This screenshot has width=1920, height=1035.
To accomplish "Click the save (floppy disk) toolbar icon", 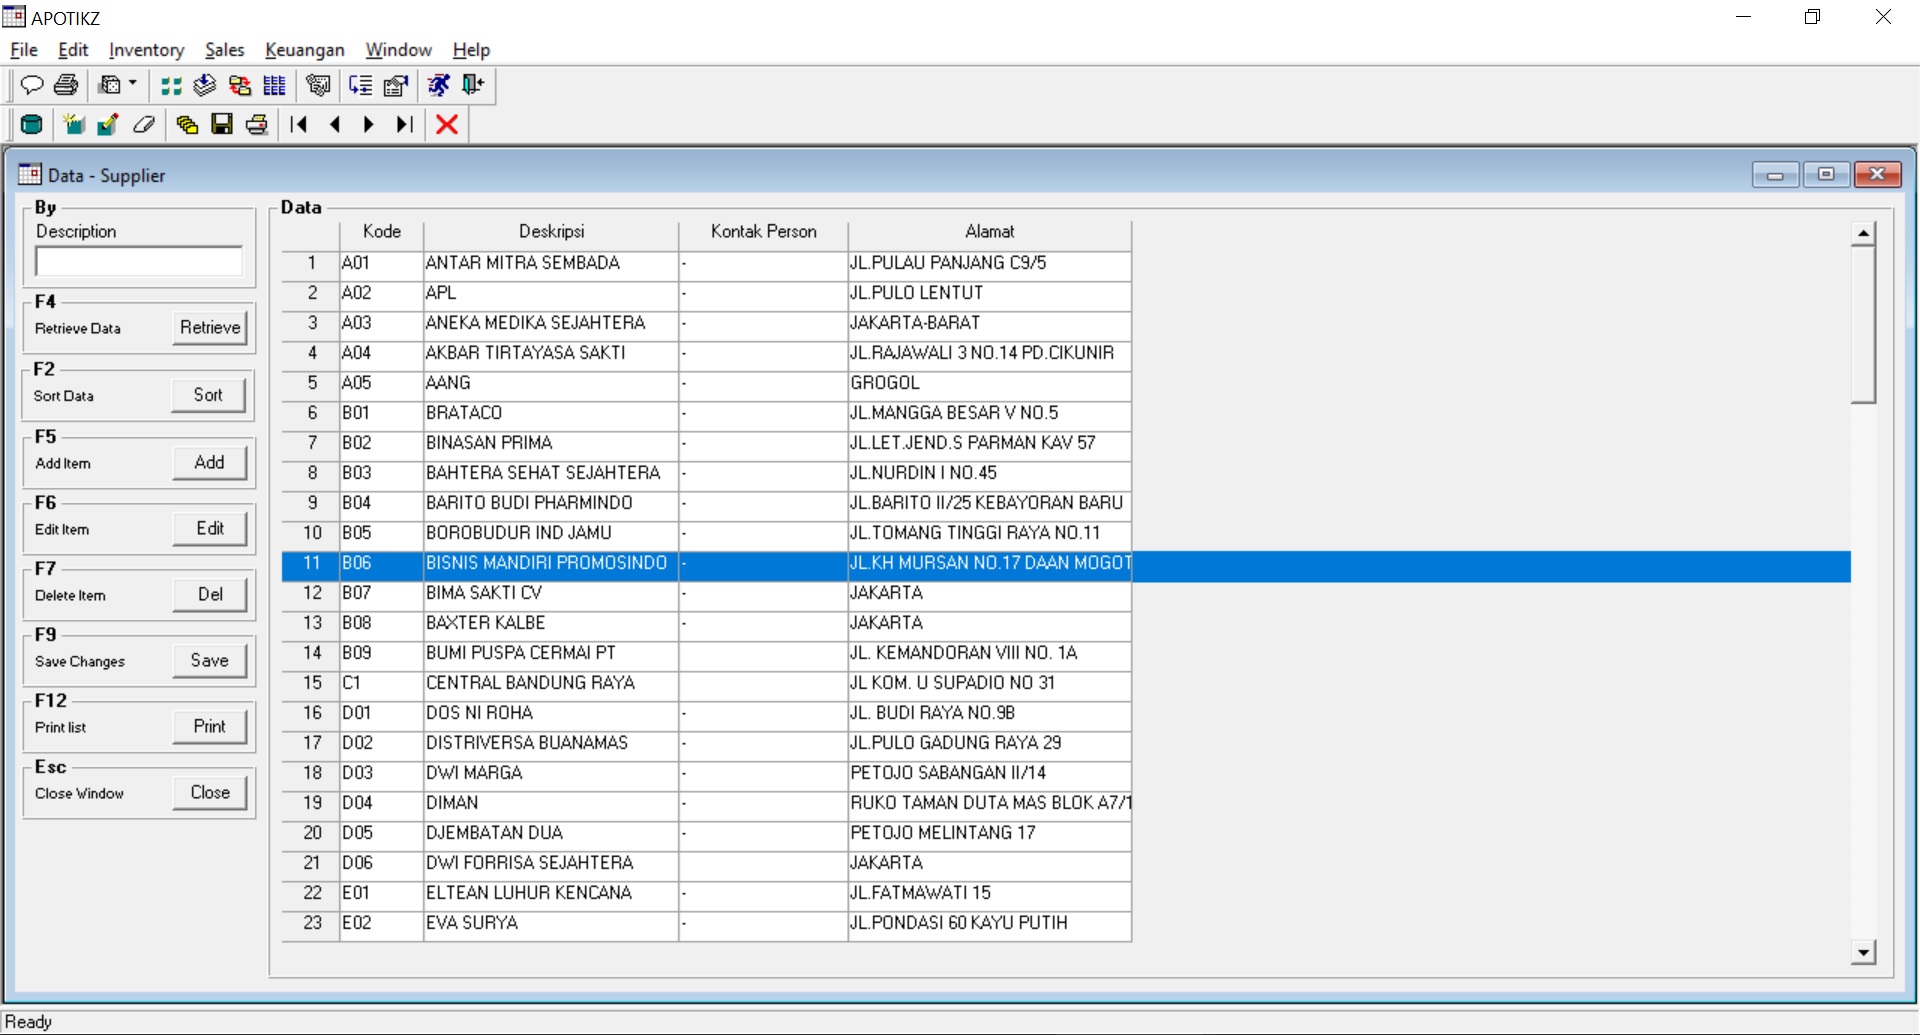I will pos(221,124).
